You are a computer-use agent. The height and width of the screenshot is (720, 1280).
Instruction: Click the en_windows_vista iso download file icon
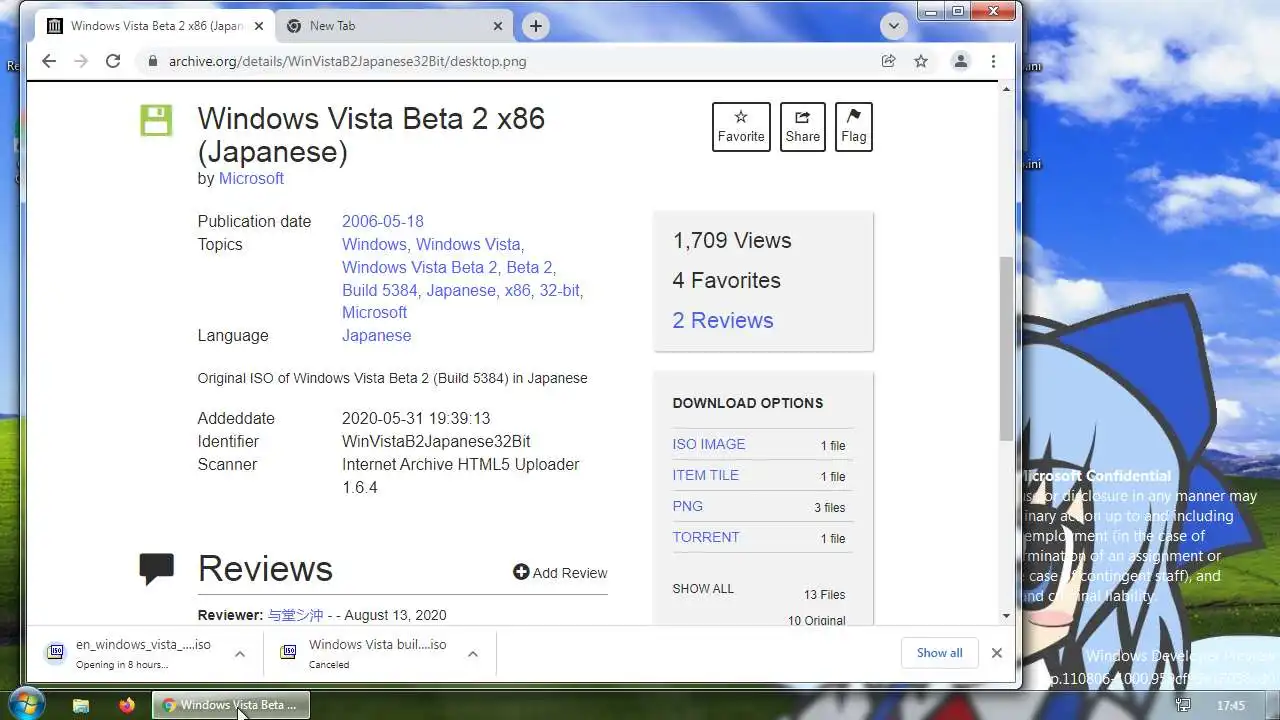coord(56,653)
